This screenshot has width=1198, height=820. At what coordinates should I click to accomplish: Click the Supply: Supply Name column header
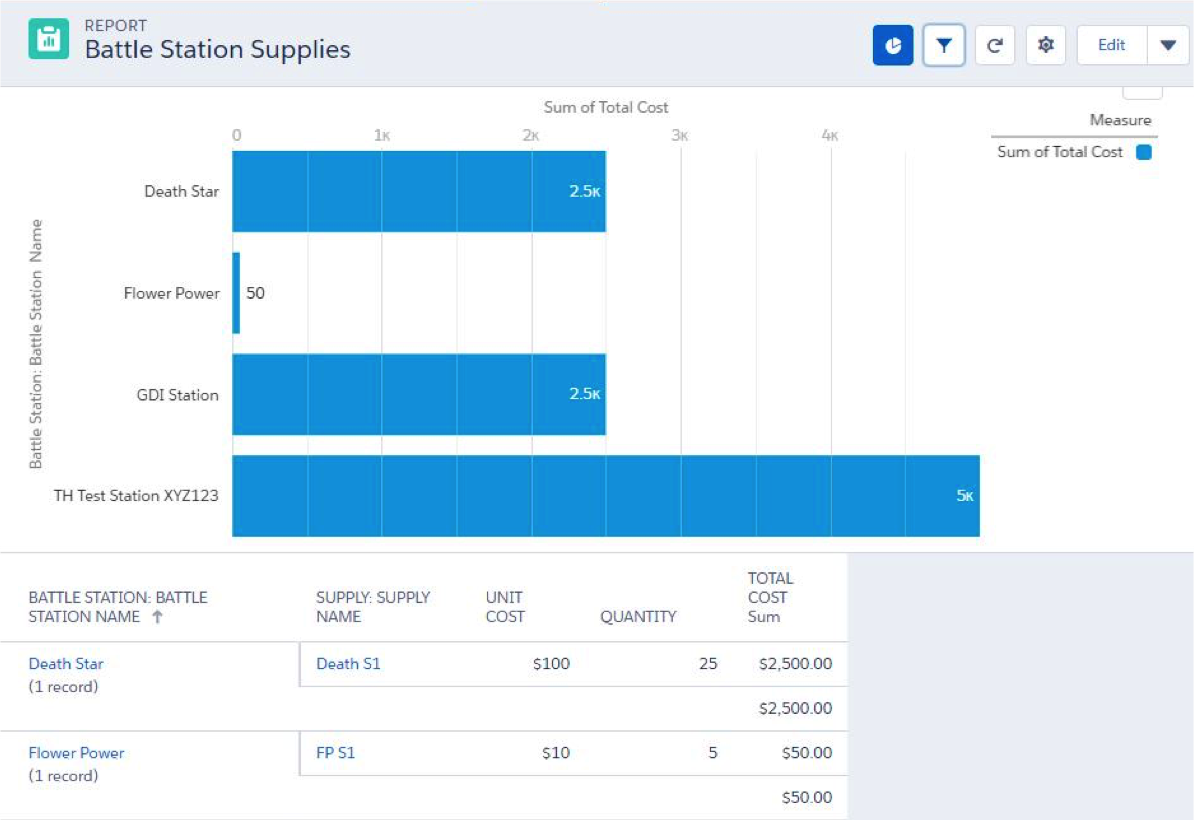click(373, 607)
